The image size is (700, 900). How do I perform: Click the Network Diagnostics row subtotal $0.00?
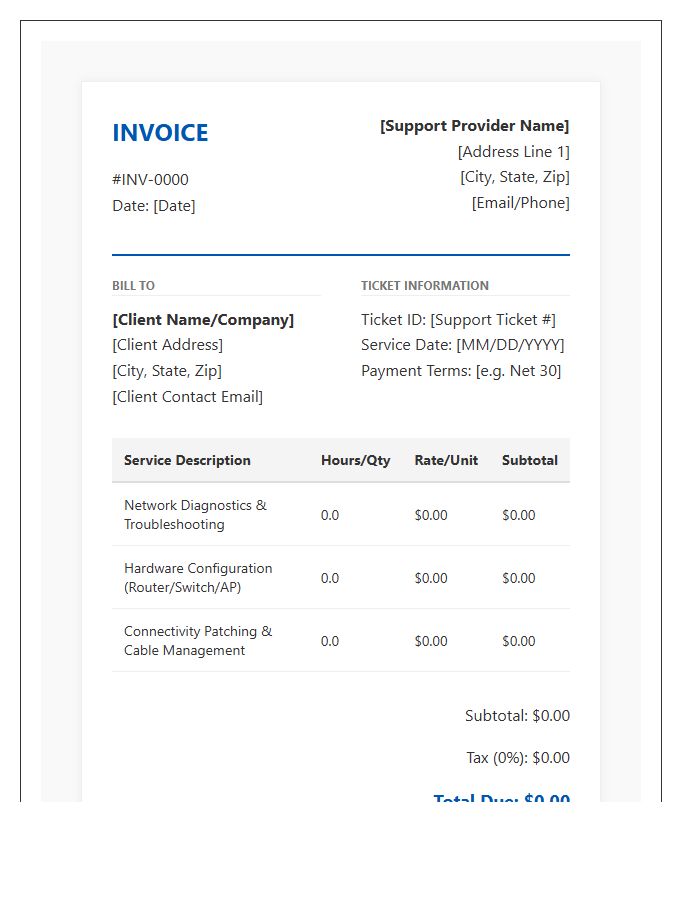click(x=519, y=515)
